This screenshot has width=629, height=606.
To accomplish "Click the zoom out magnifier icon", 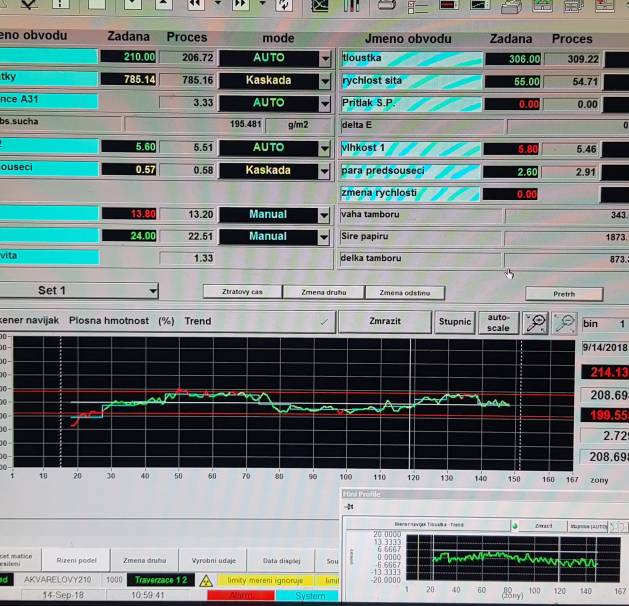I will click(x=565, y=323).
